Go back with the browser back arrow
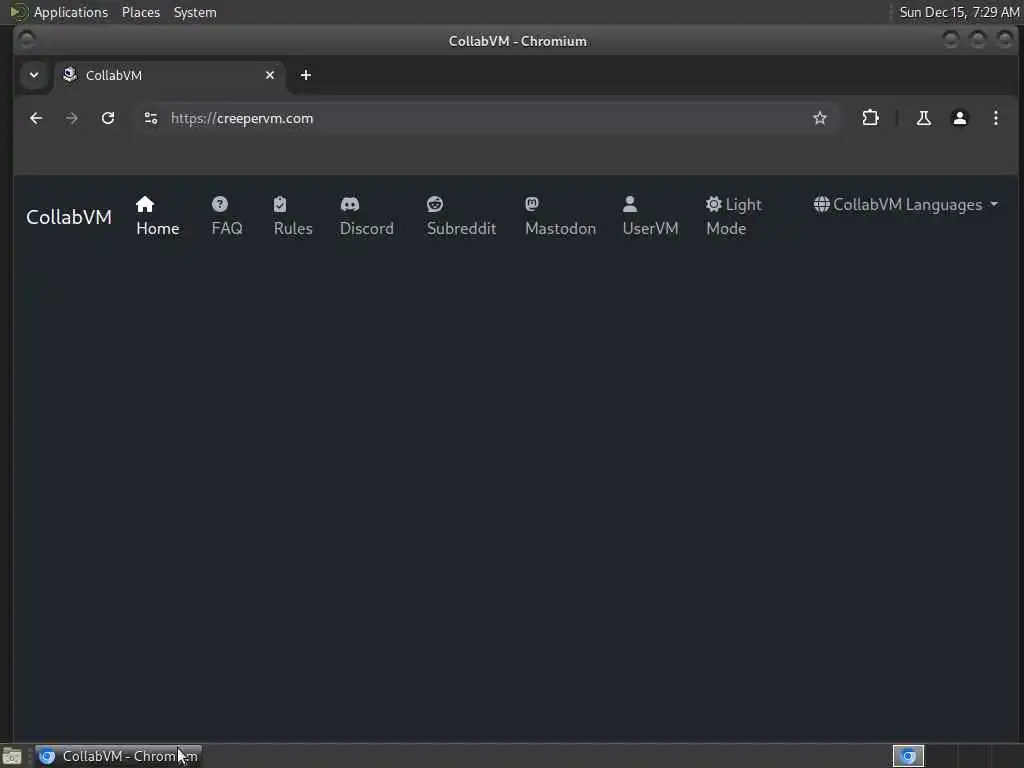Viewport: 1024px width, 768px height. 36,118
